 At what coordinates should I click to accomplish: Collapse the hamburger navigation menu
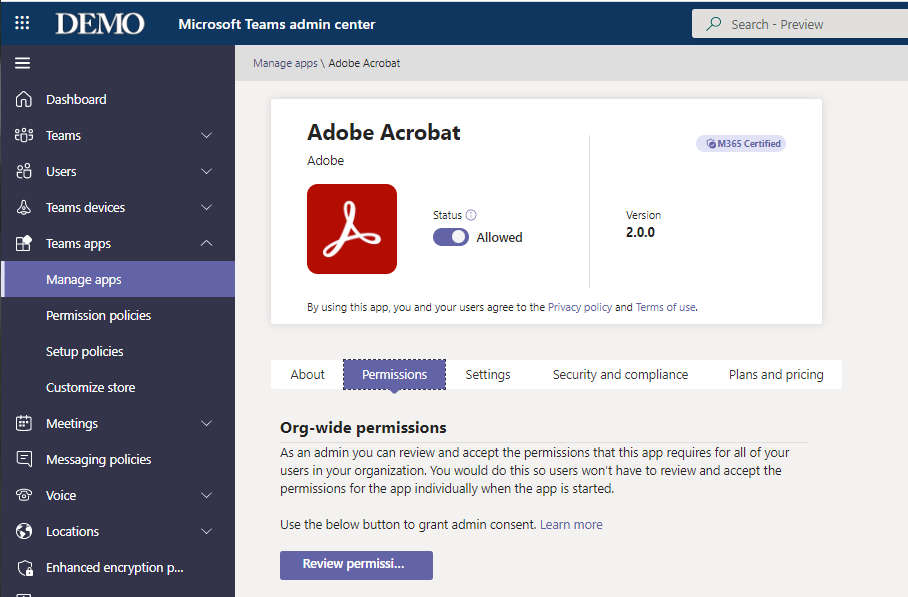point(22,63)
